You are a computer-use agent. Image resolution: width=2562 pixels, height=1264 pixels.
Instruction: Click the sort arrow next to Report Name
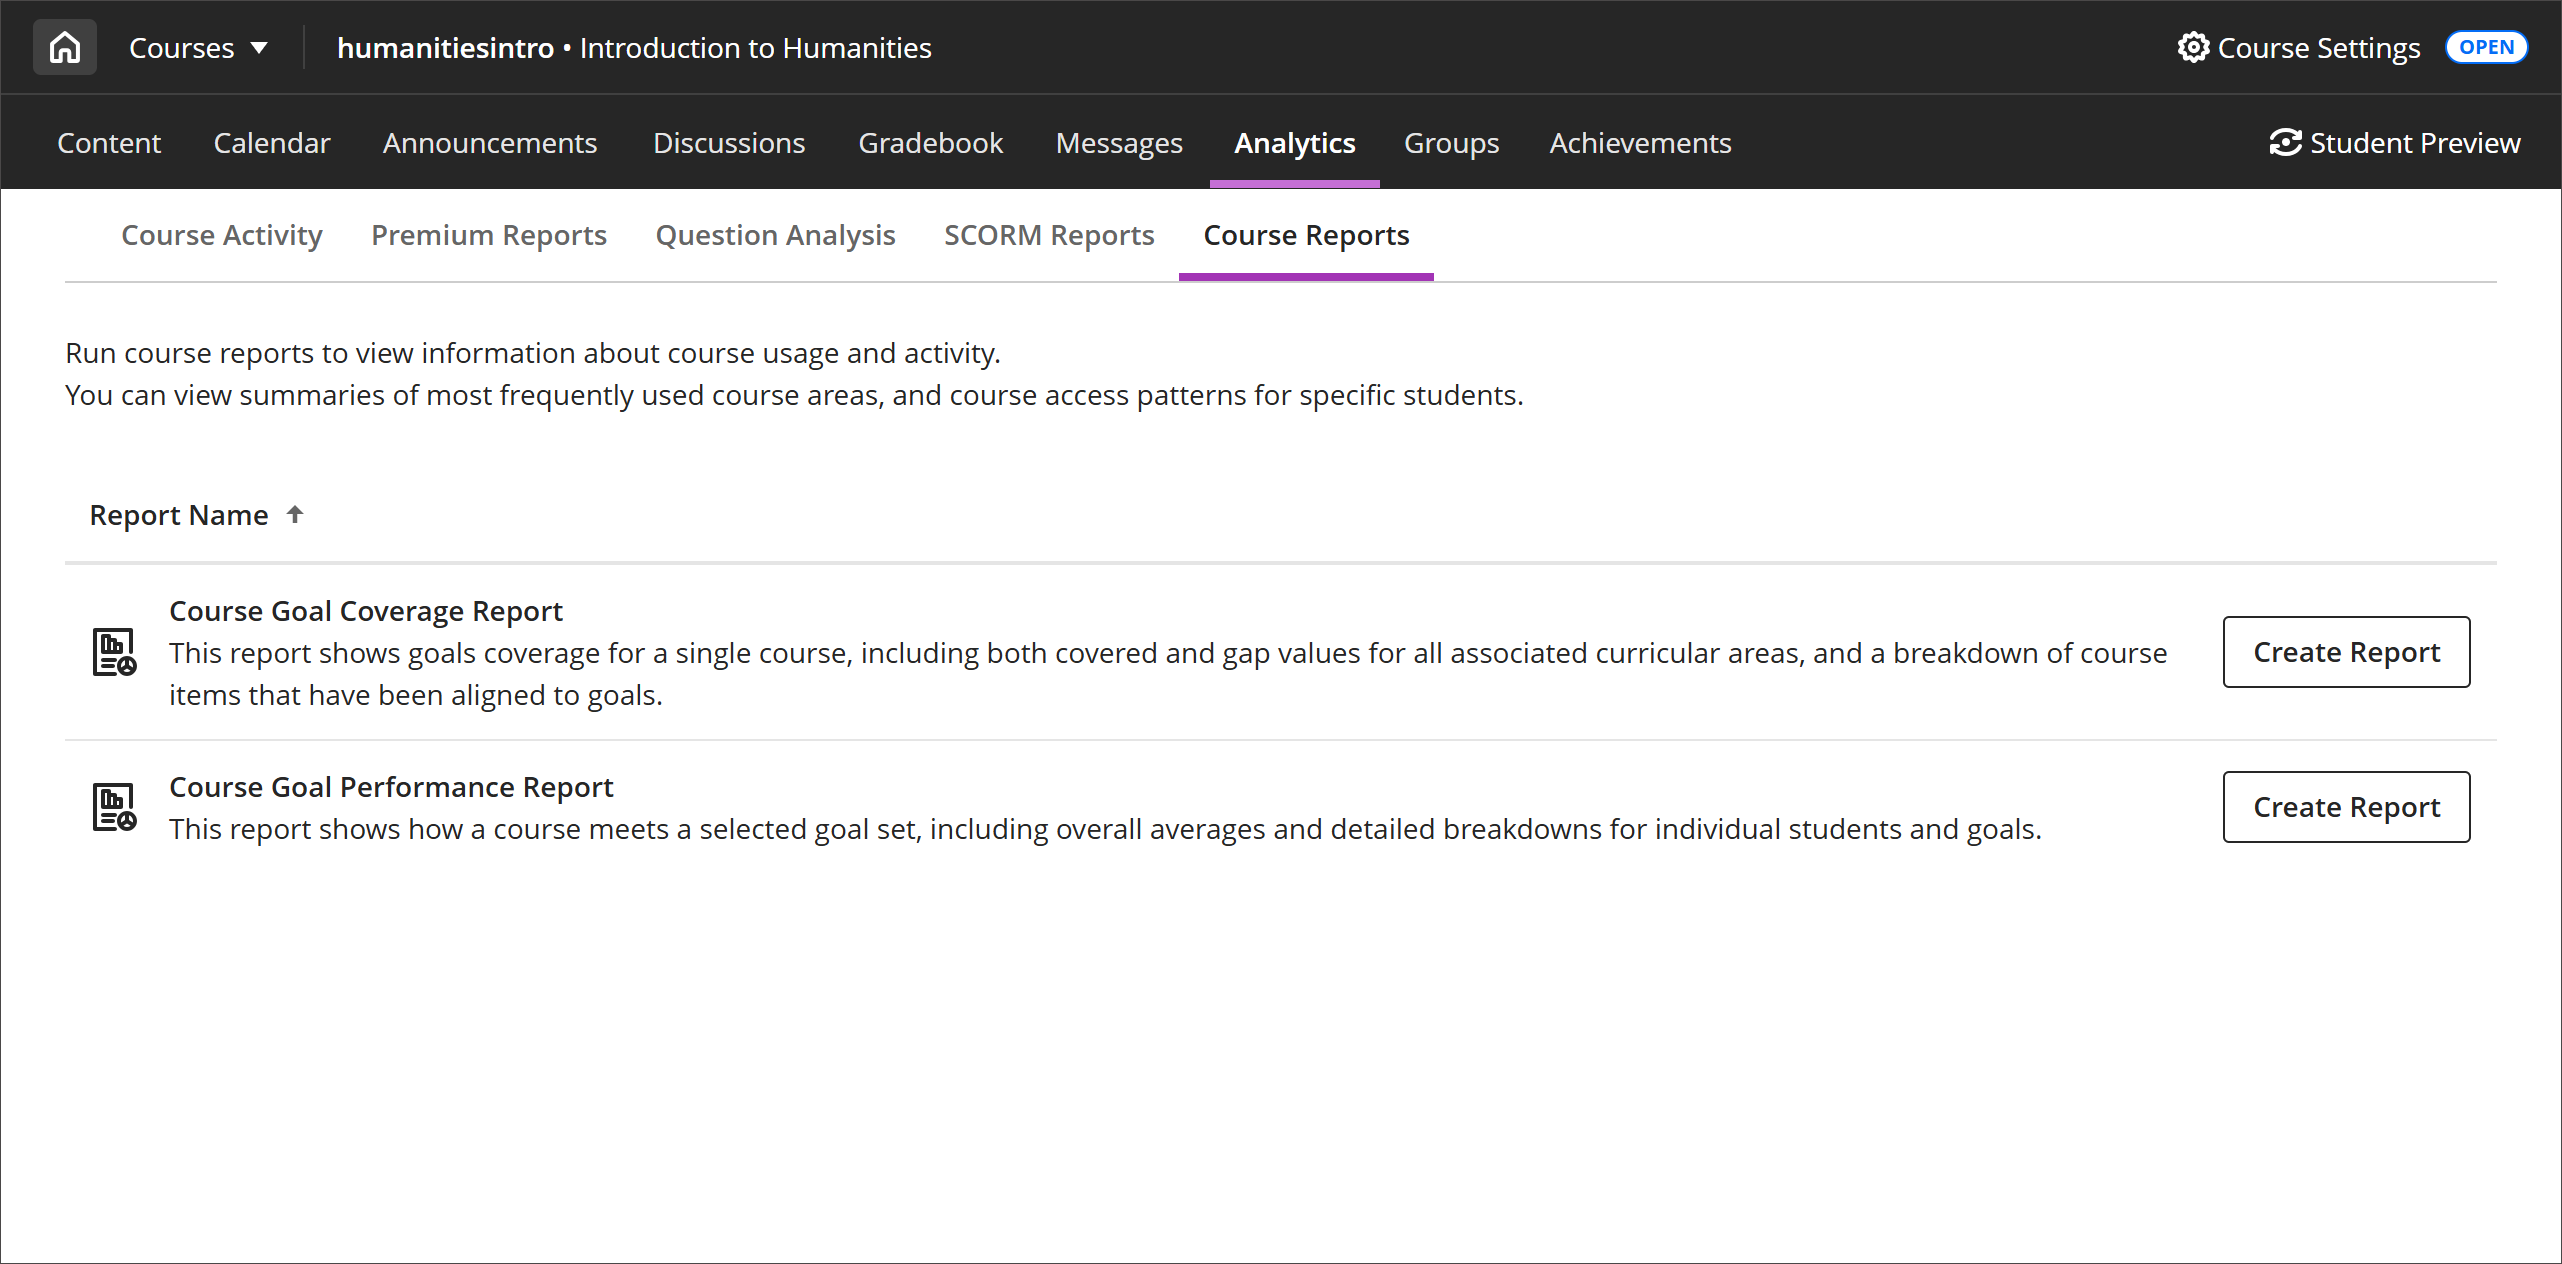(296, 514)
